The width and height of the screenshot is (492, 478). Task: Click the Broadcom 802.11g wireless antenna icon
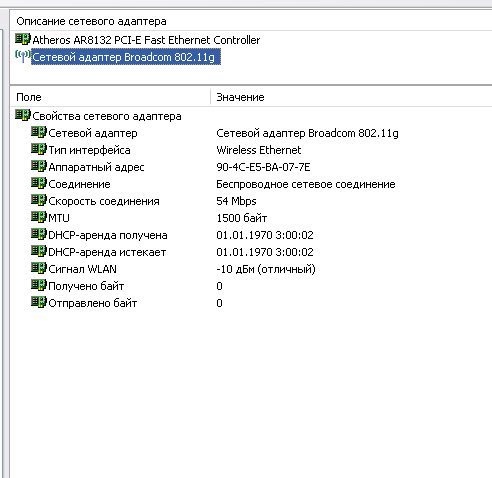point(23,56)
